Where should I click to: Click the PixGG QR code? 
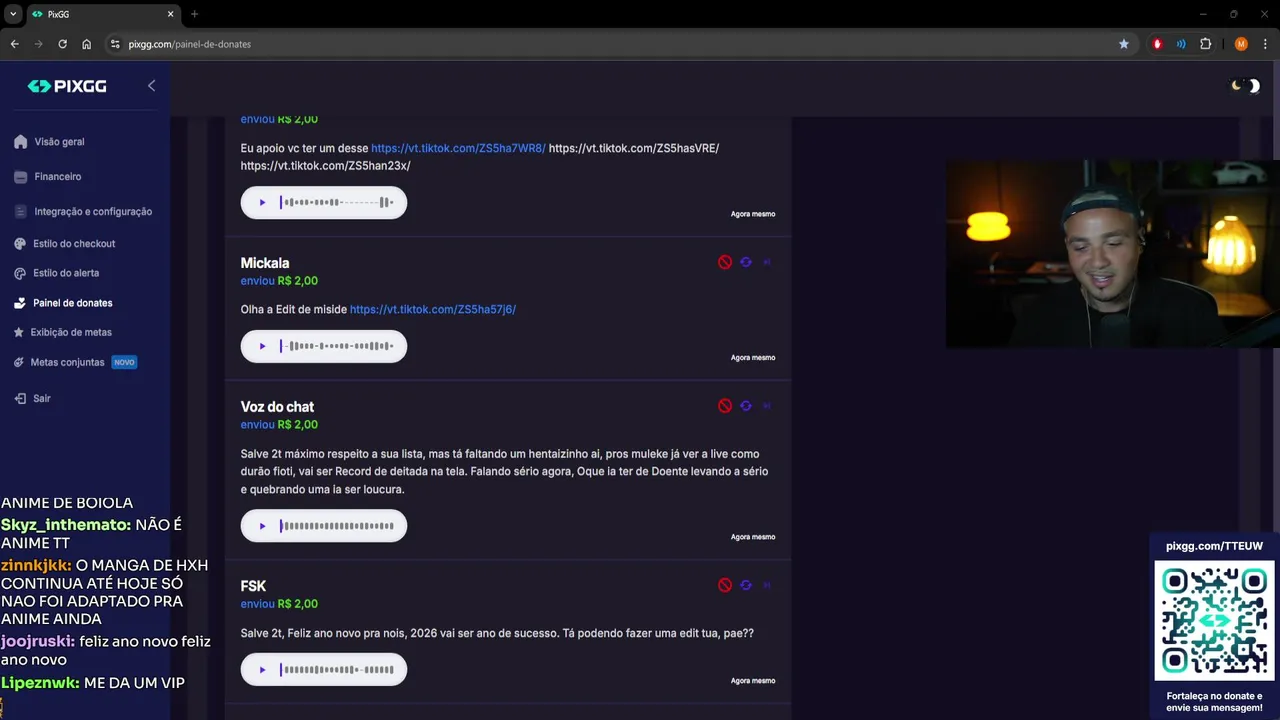pos(1215,620)
